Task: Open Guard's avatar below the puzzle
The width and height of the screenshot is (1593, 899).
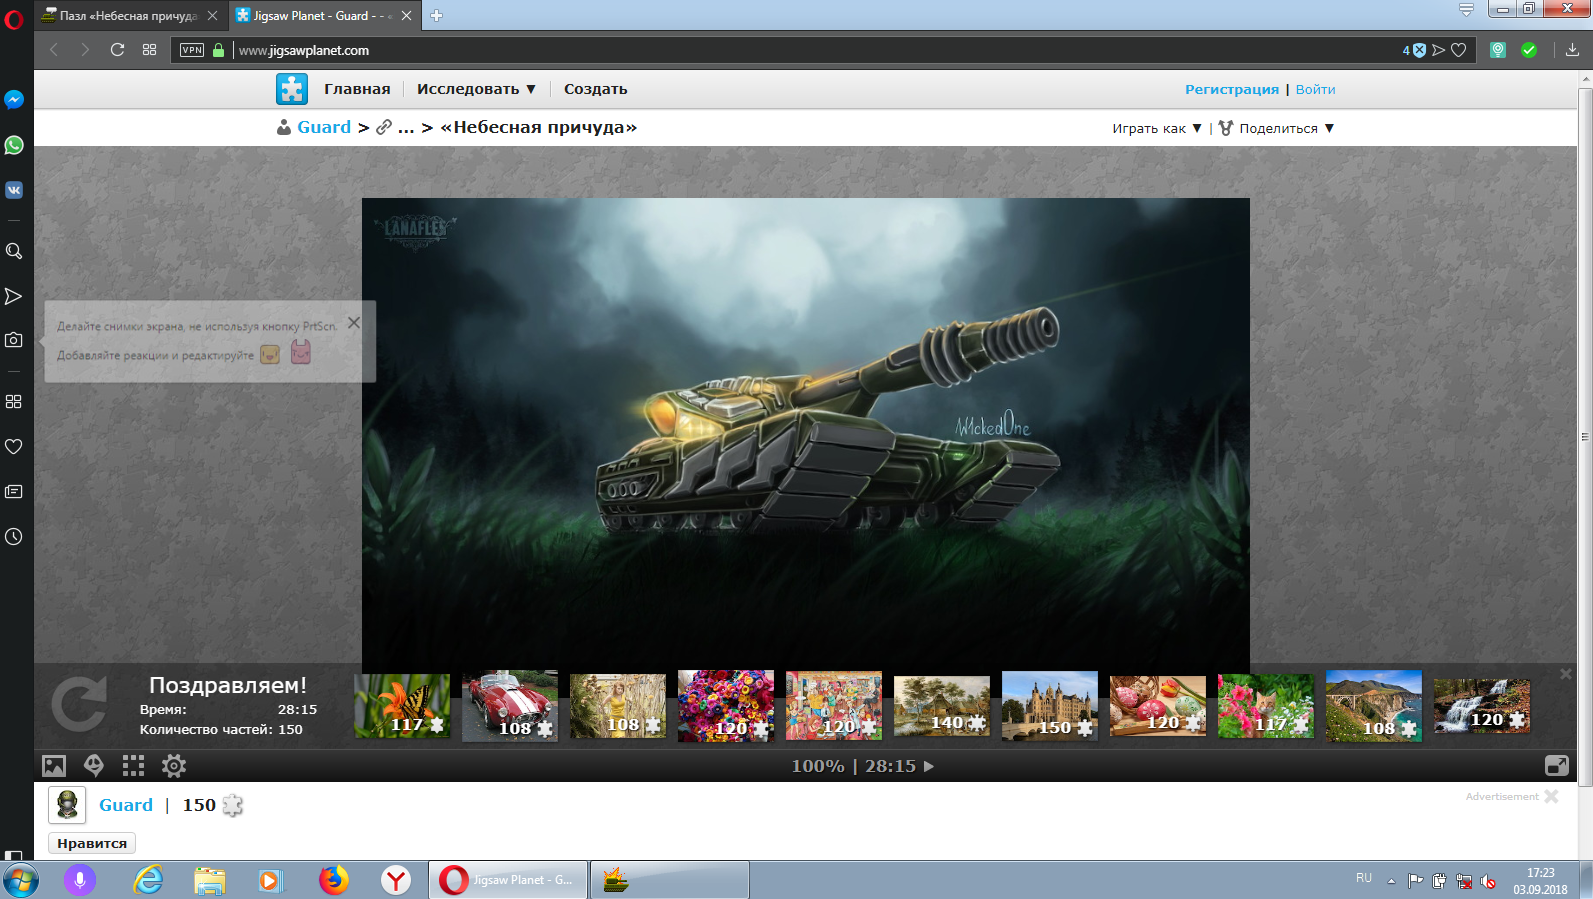Action: pyautogui.click(x=67, y=805)
